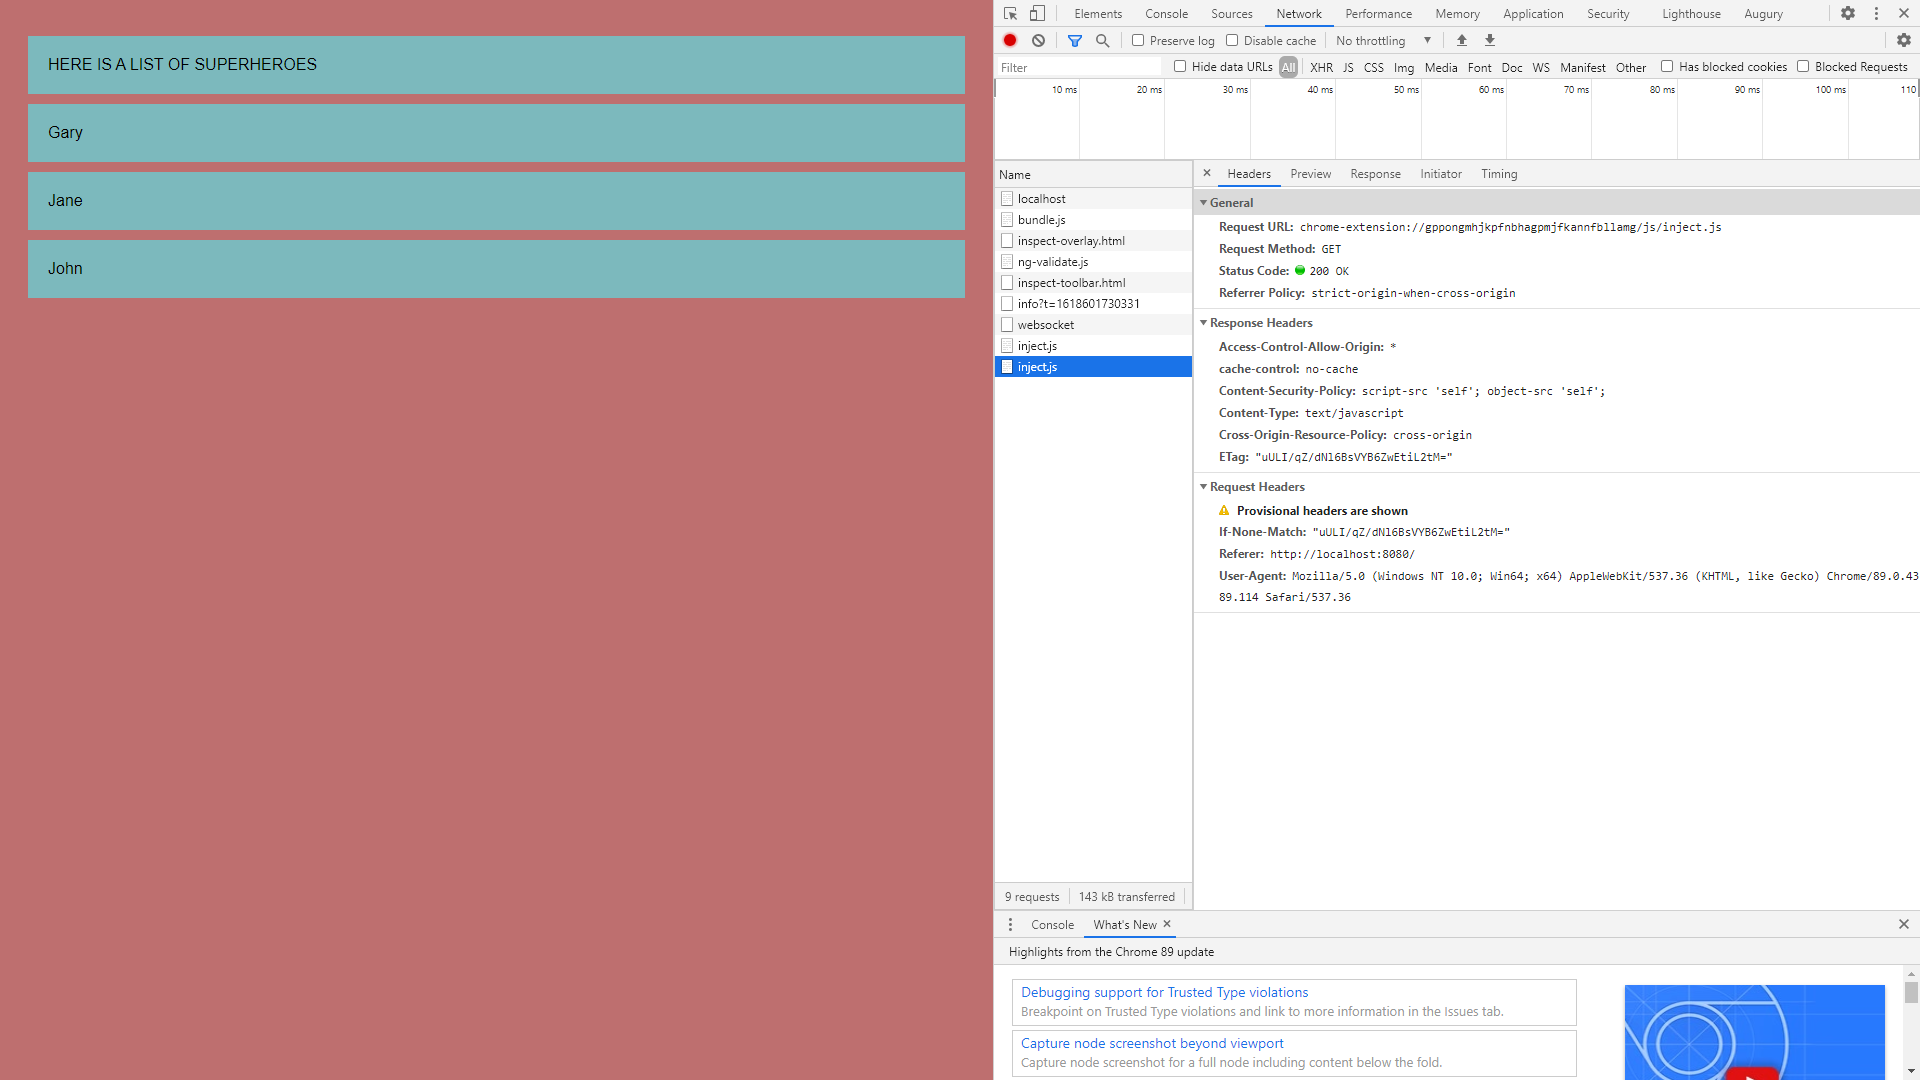This screenshot has height=1080, width=1920.
Task: Click the export HAR download icon
Action: coord(1490,41)
